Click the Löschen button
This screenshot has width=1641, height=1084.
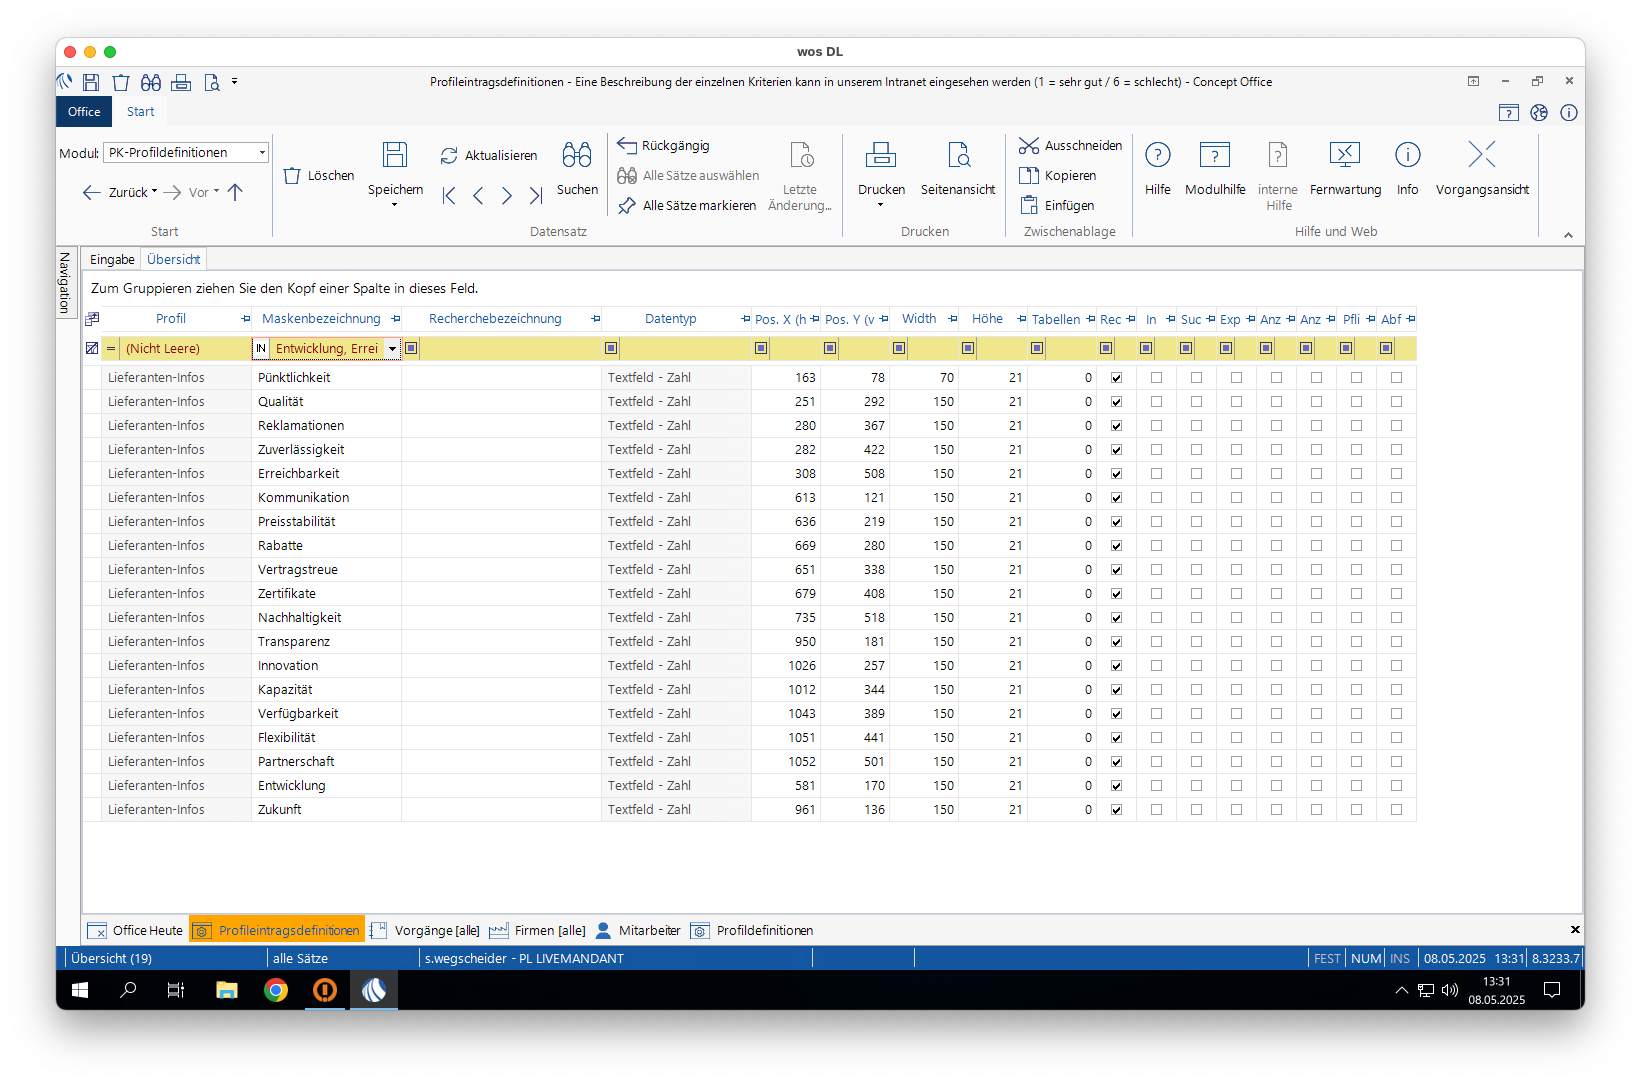click(319, 176)
